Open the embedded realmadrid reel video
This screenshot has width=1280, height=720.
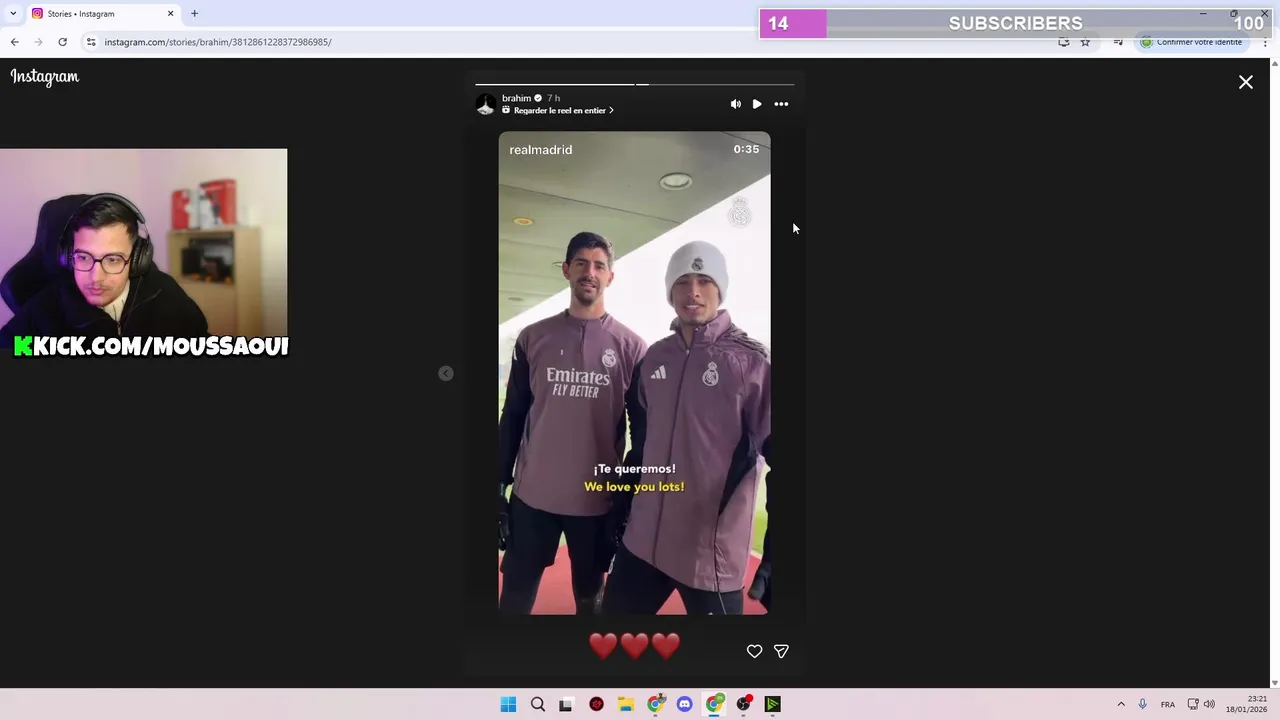(x=635, y=373)
